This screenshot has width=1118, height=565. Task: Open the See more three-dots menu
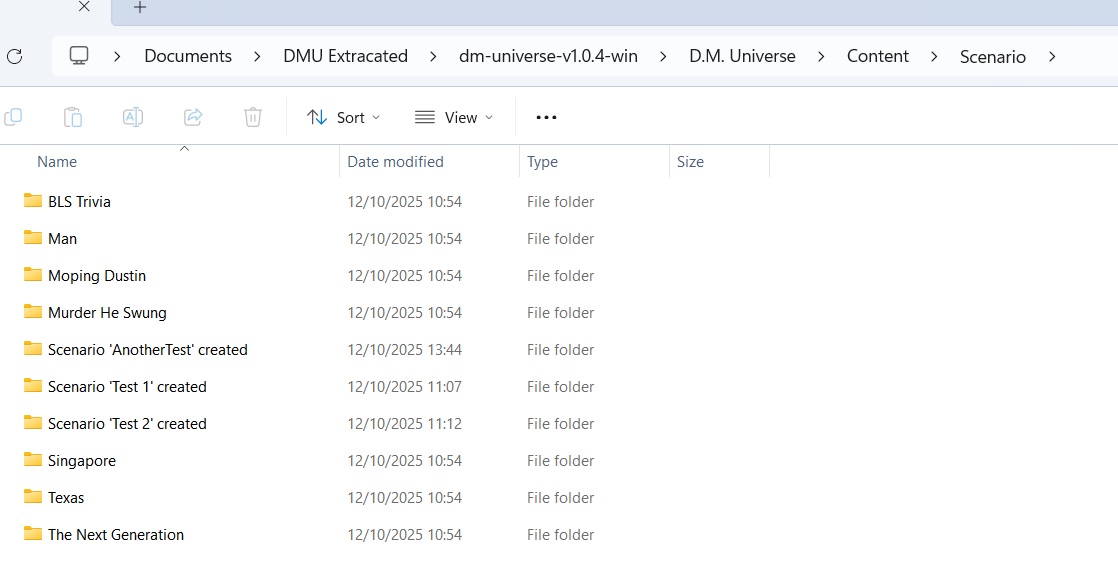point(546,117)
